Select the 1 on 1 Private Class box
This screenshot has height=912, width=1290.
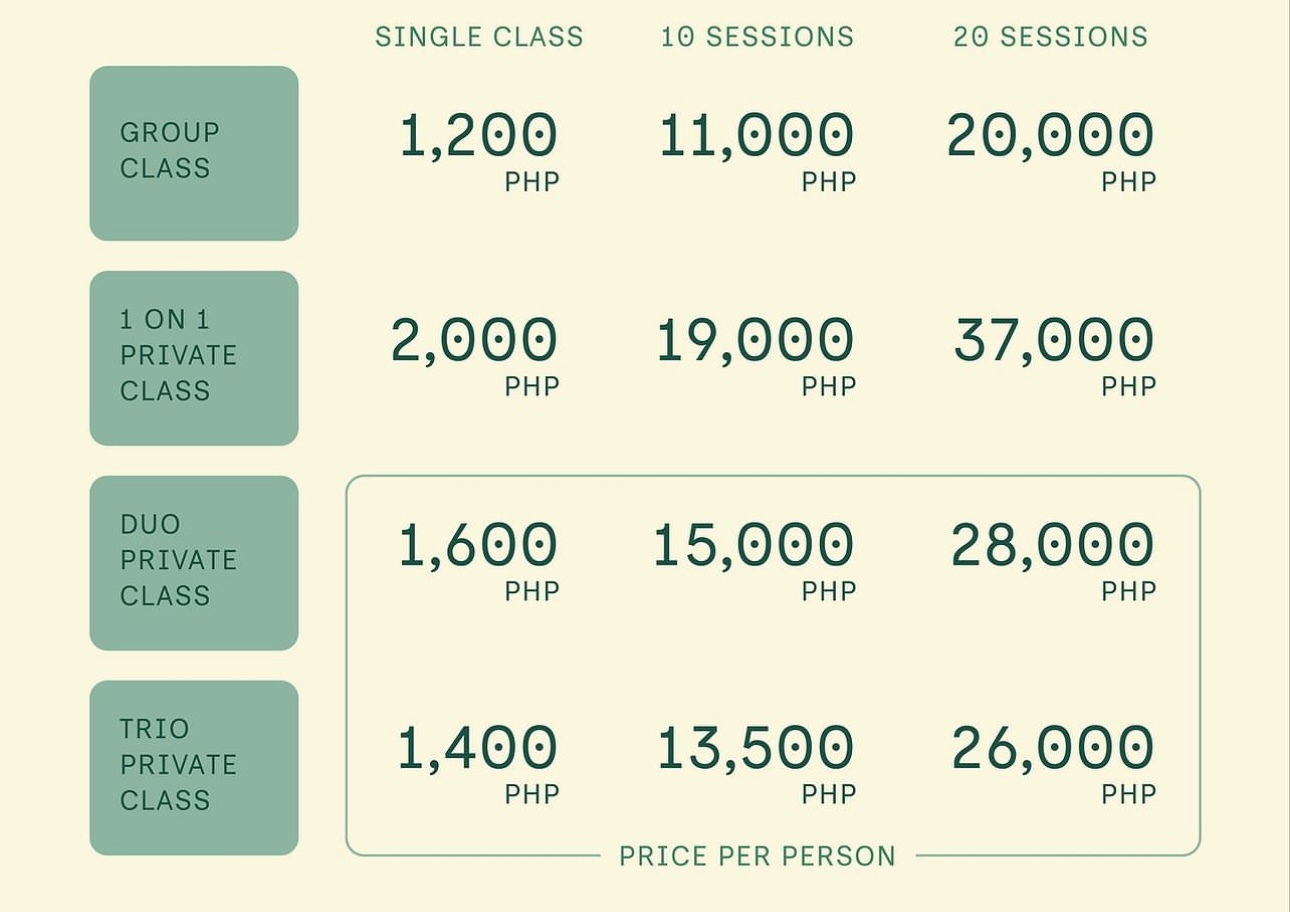[194, 357]
